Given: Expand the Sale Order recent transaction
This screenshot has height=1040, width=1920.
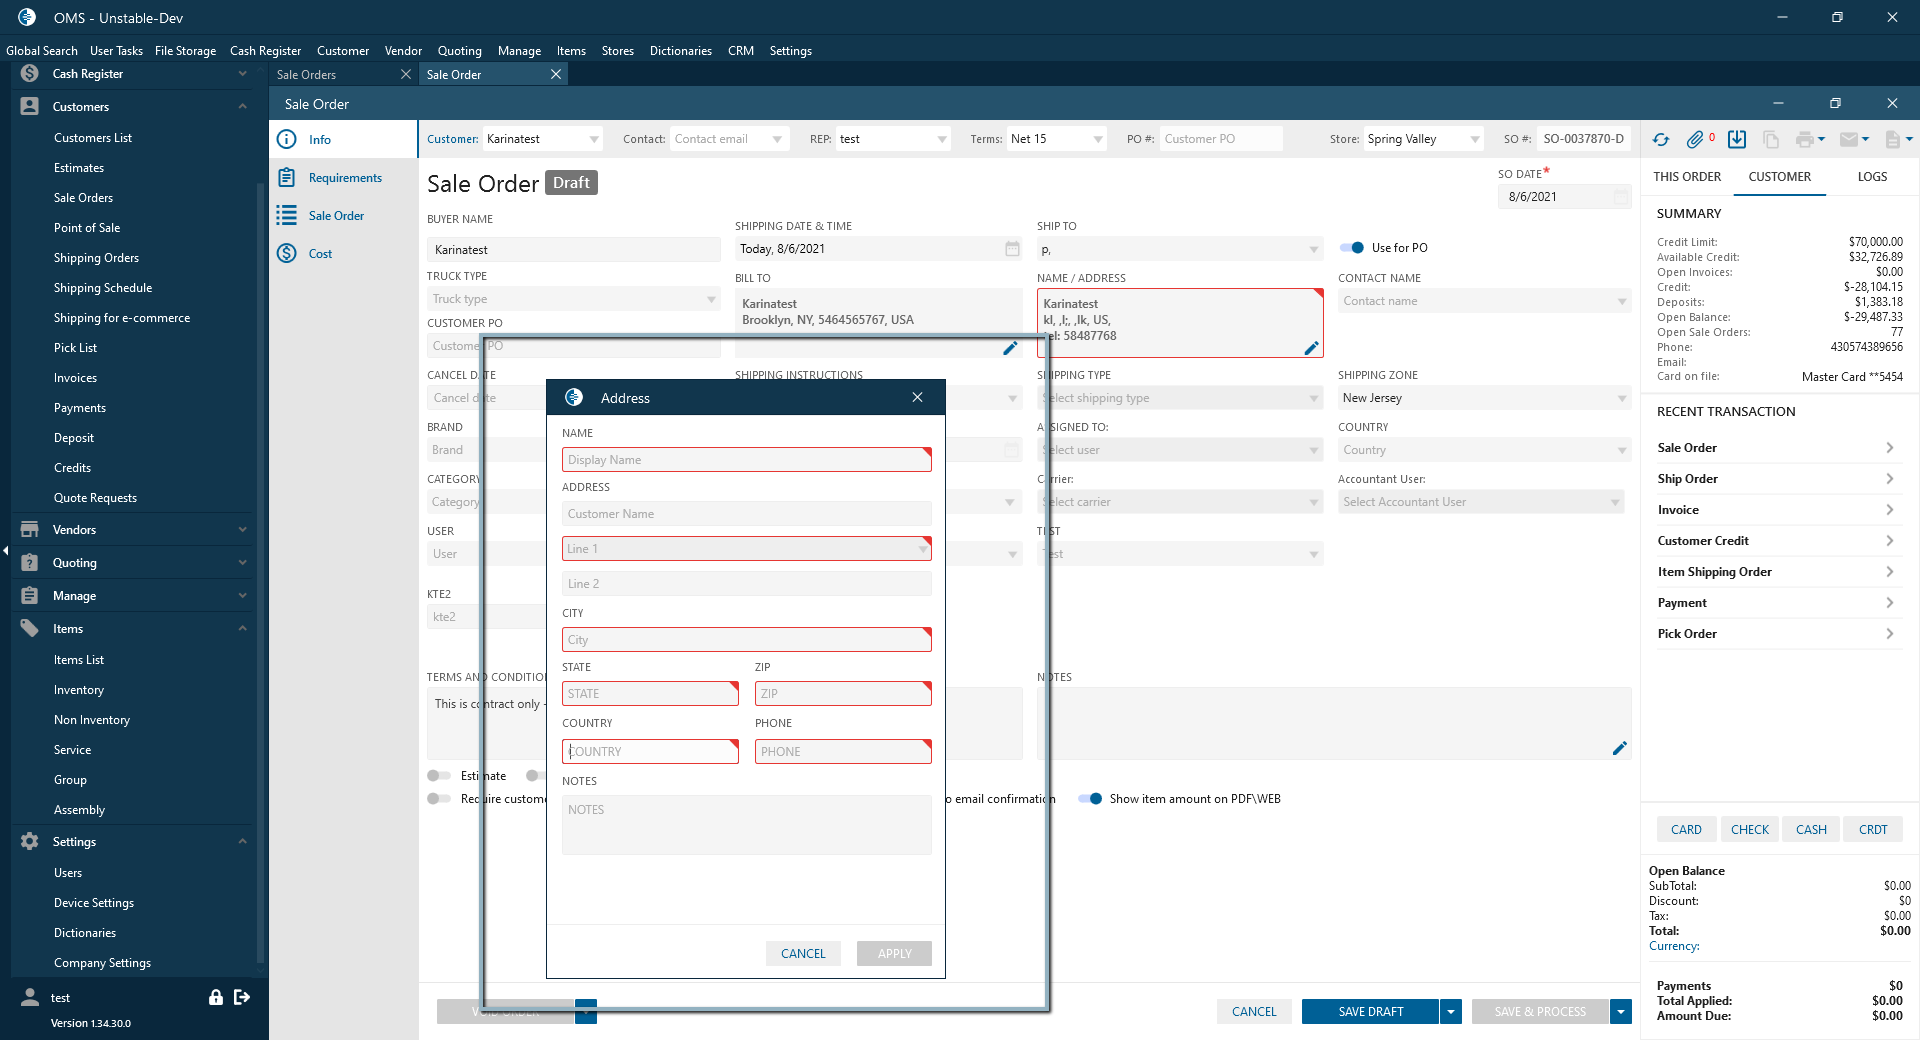Looking at the screenshot, I should [x=1889, y=448].
